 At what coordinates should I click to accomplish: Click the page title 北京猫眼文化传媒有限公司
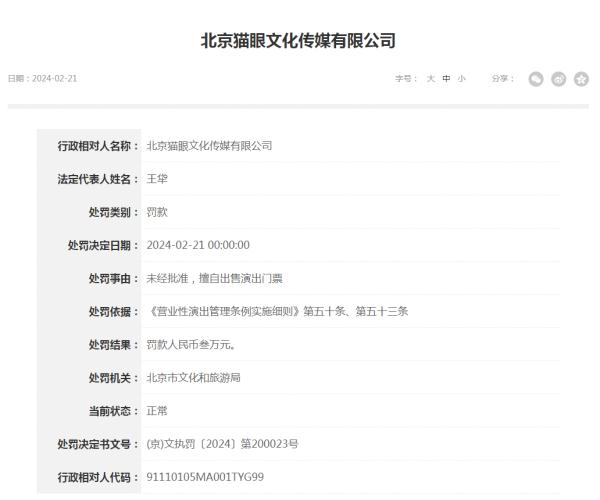point(298,41)
